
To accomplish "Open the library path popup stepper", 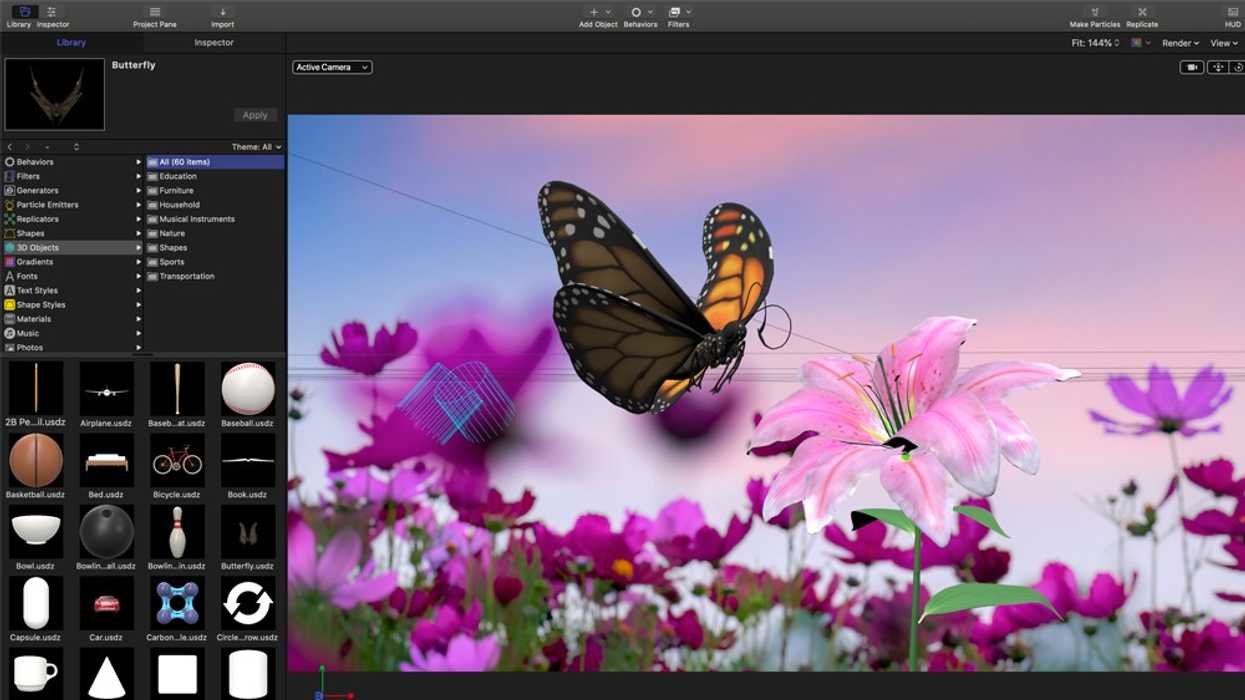I will [x=76, y=147].
